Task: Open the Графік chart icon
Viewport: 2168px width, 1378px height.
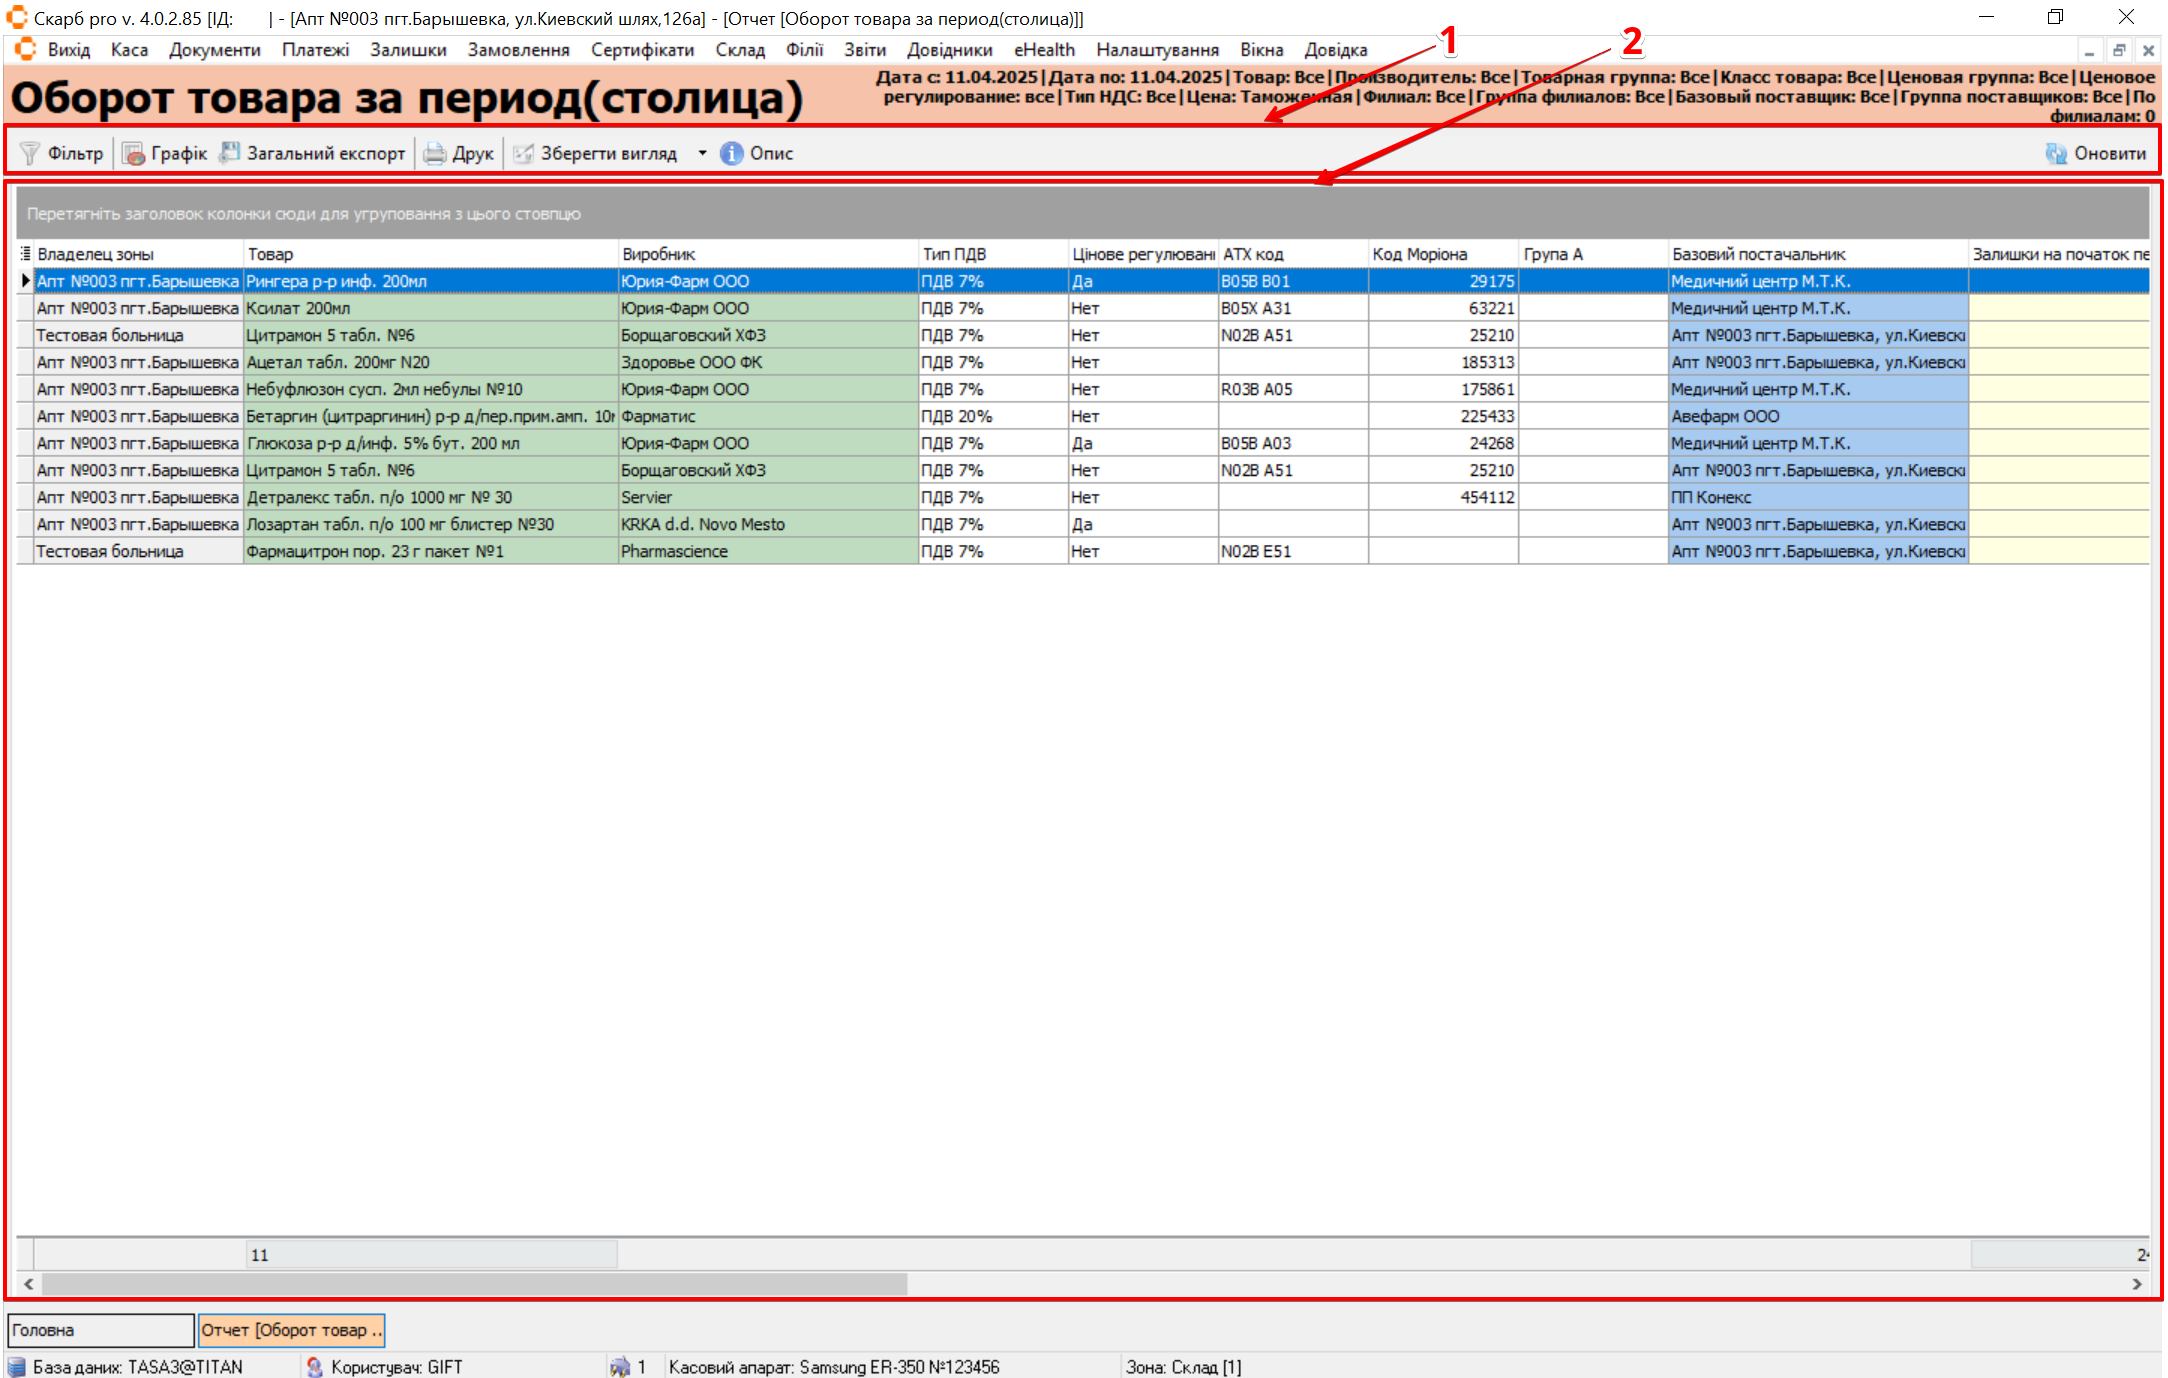Action: (133, 153)
